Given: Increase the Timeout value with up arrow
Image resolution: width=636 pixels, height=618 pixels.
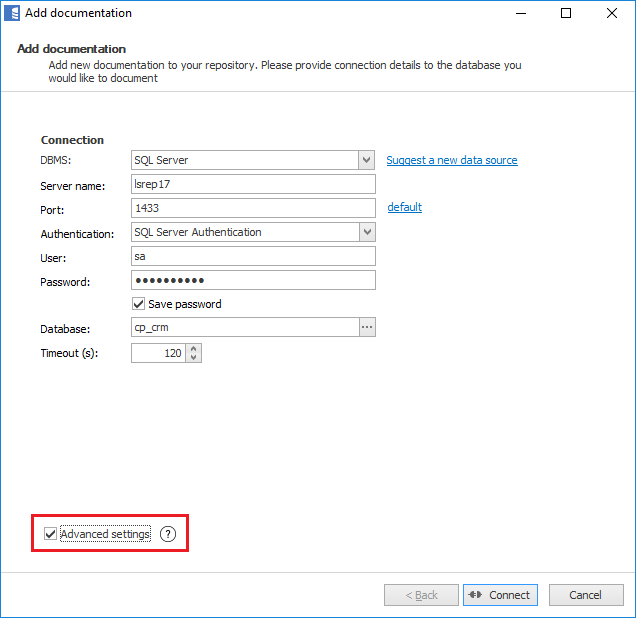Looking at the screenshot, I should [194, 348].
